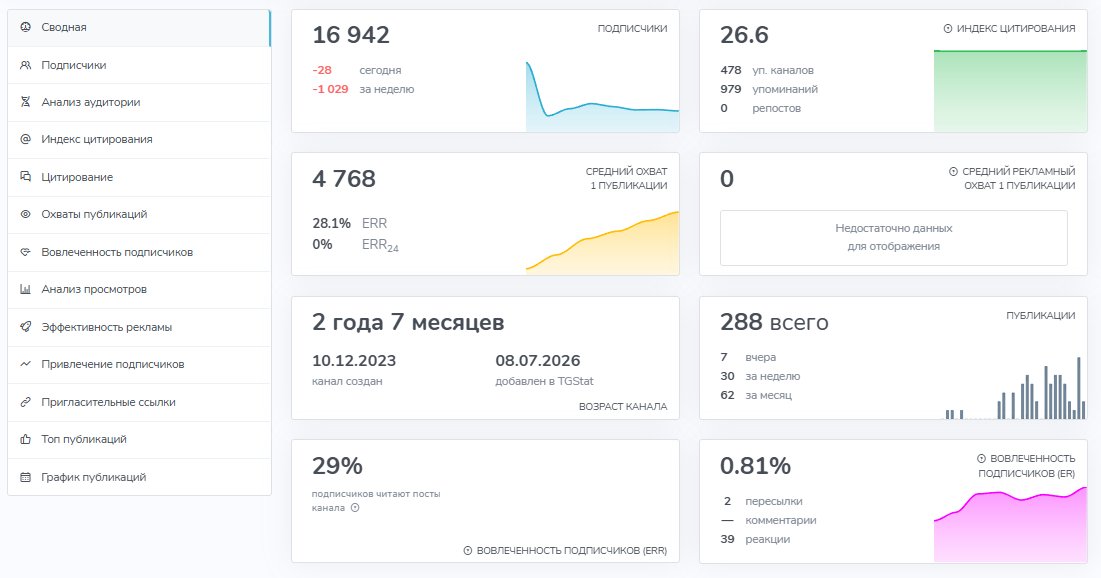Click the calendar icon for График публикаций

[25, 477]
